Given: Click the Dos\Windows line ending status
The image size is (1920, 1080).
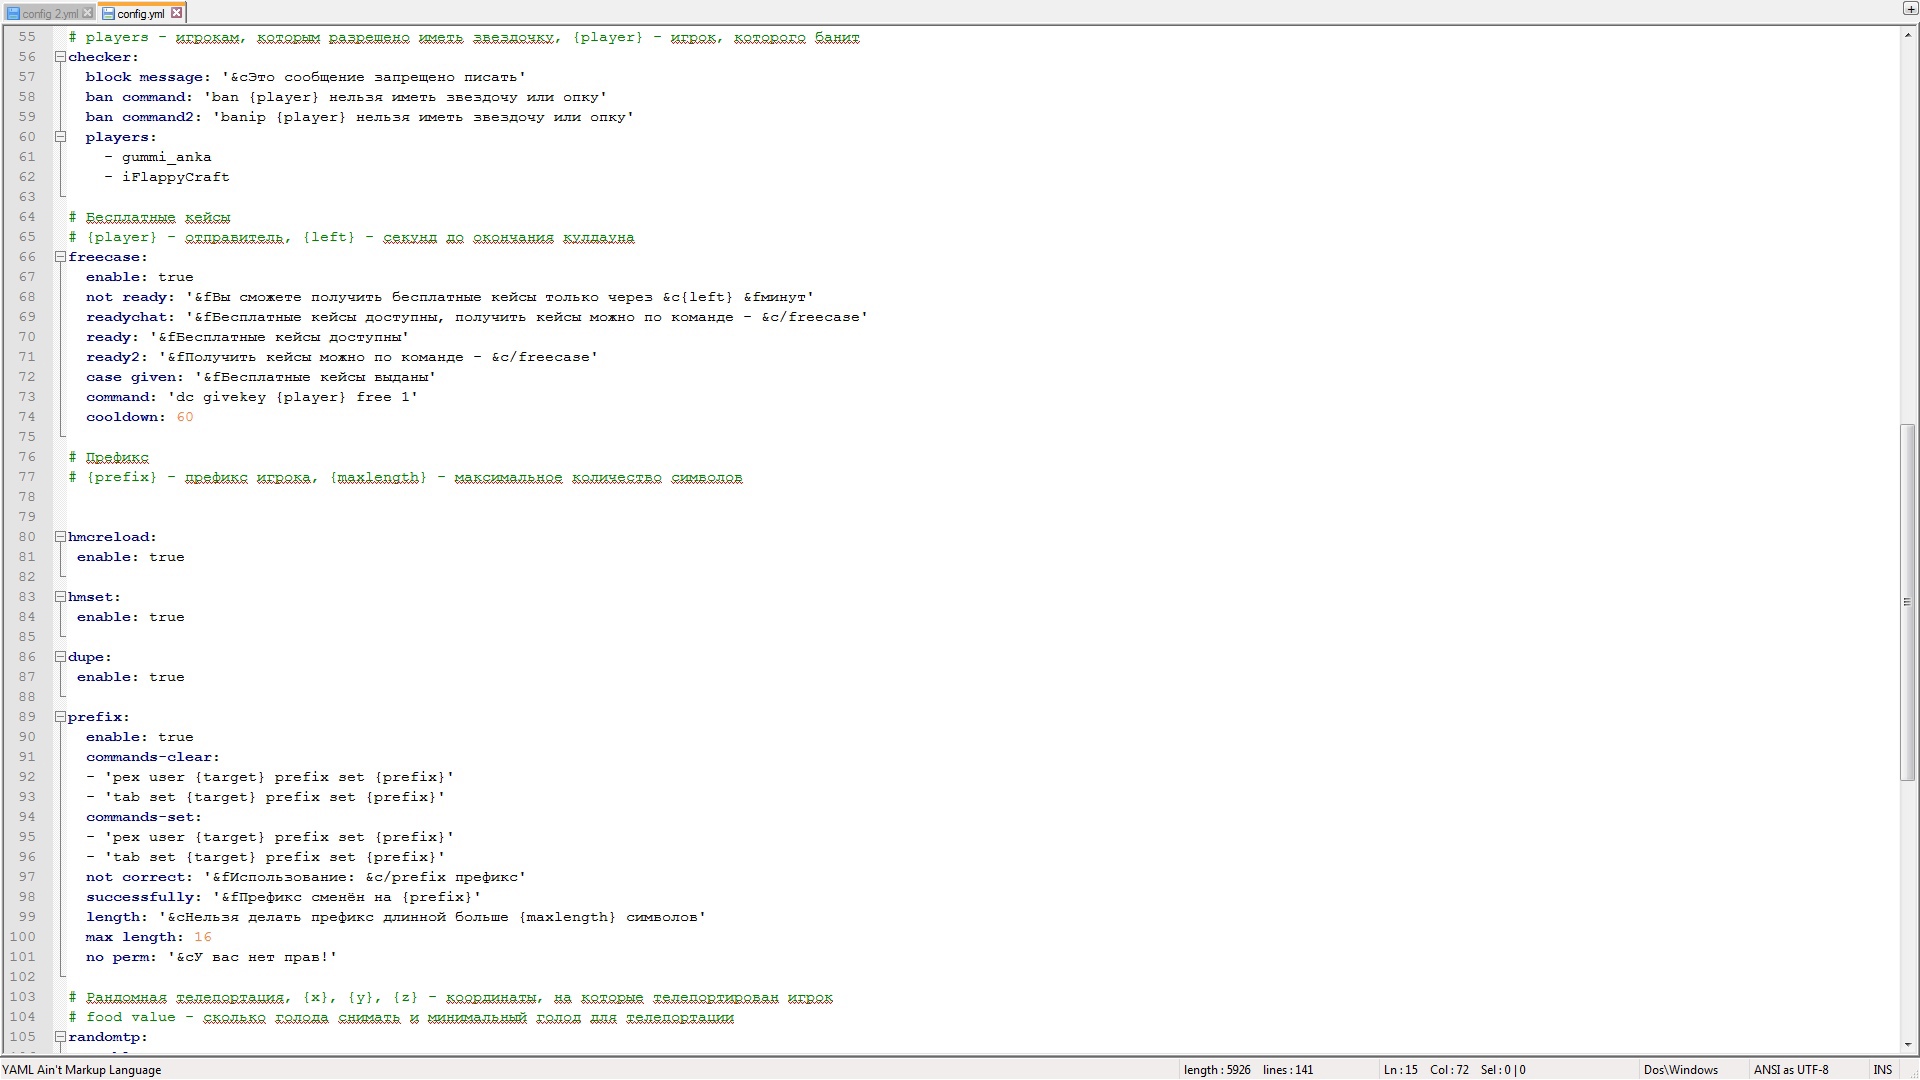Looking at the screenshot, I should coord(1680,1070).
